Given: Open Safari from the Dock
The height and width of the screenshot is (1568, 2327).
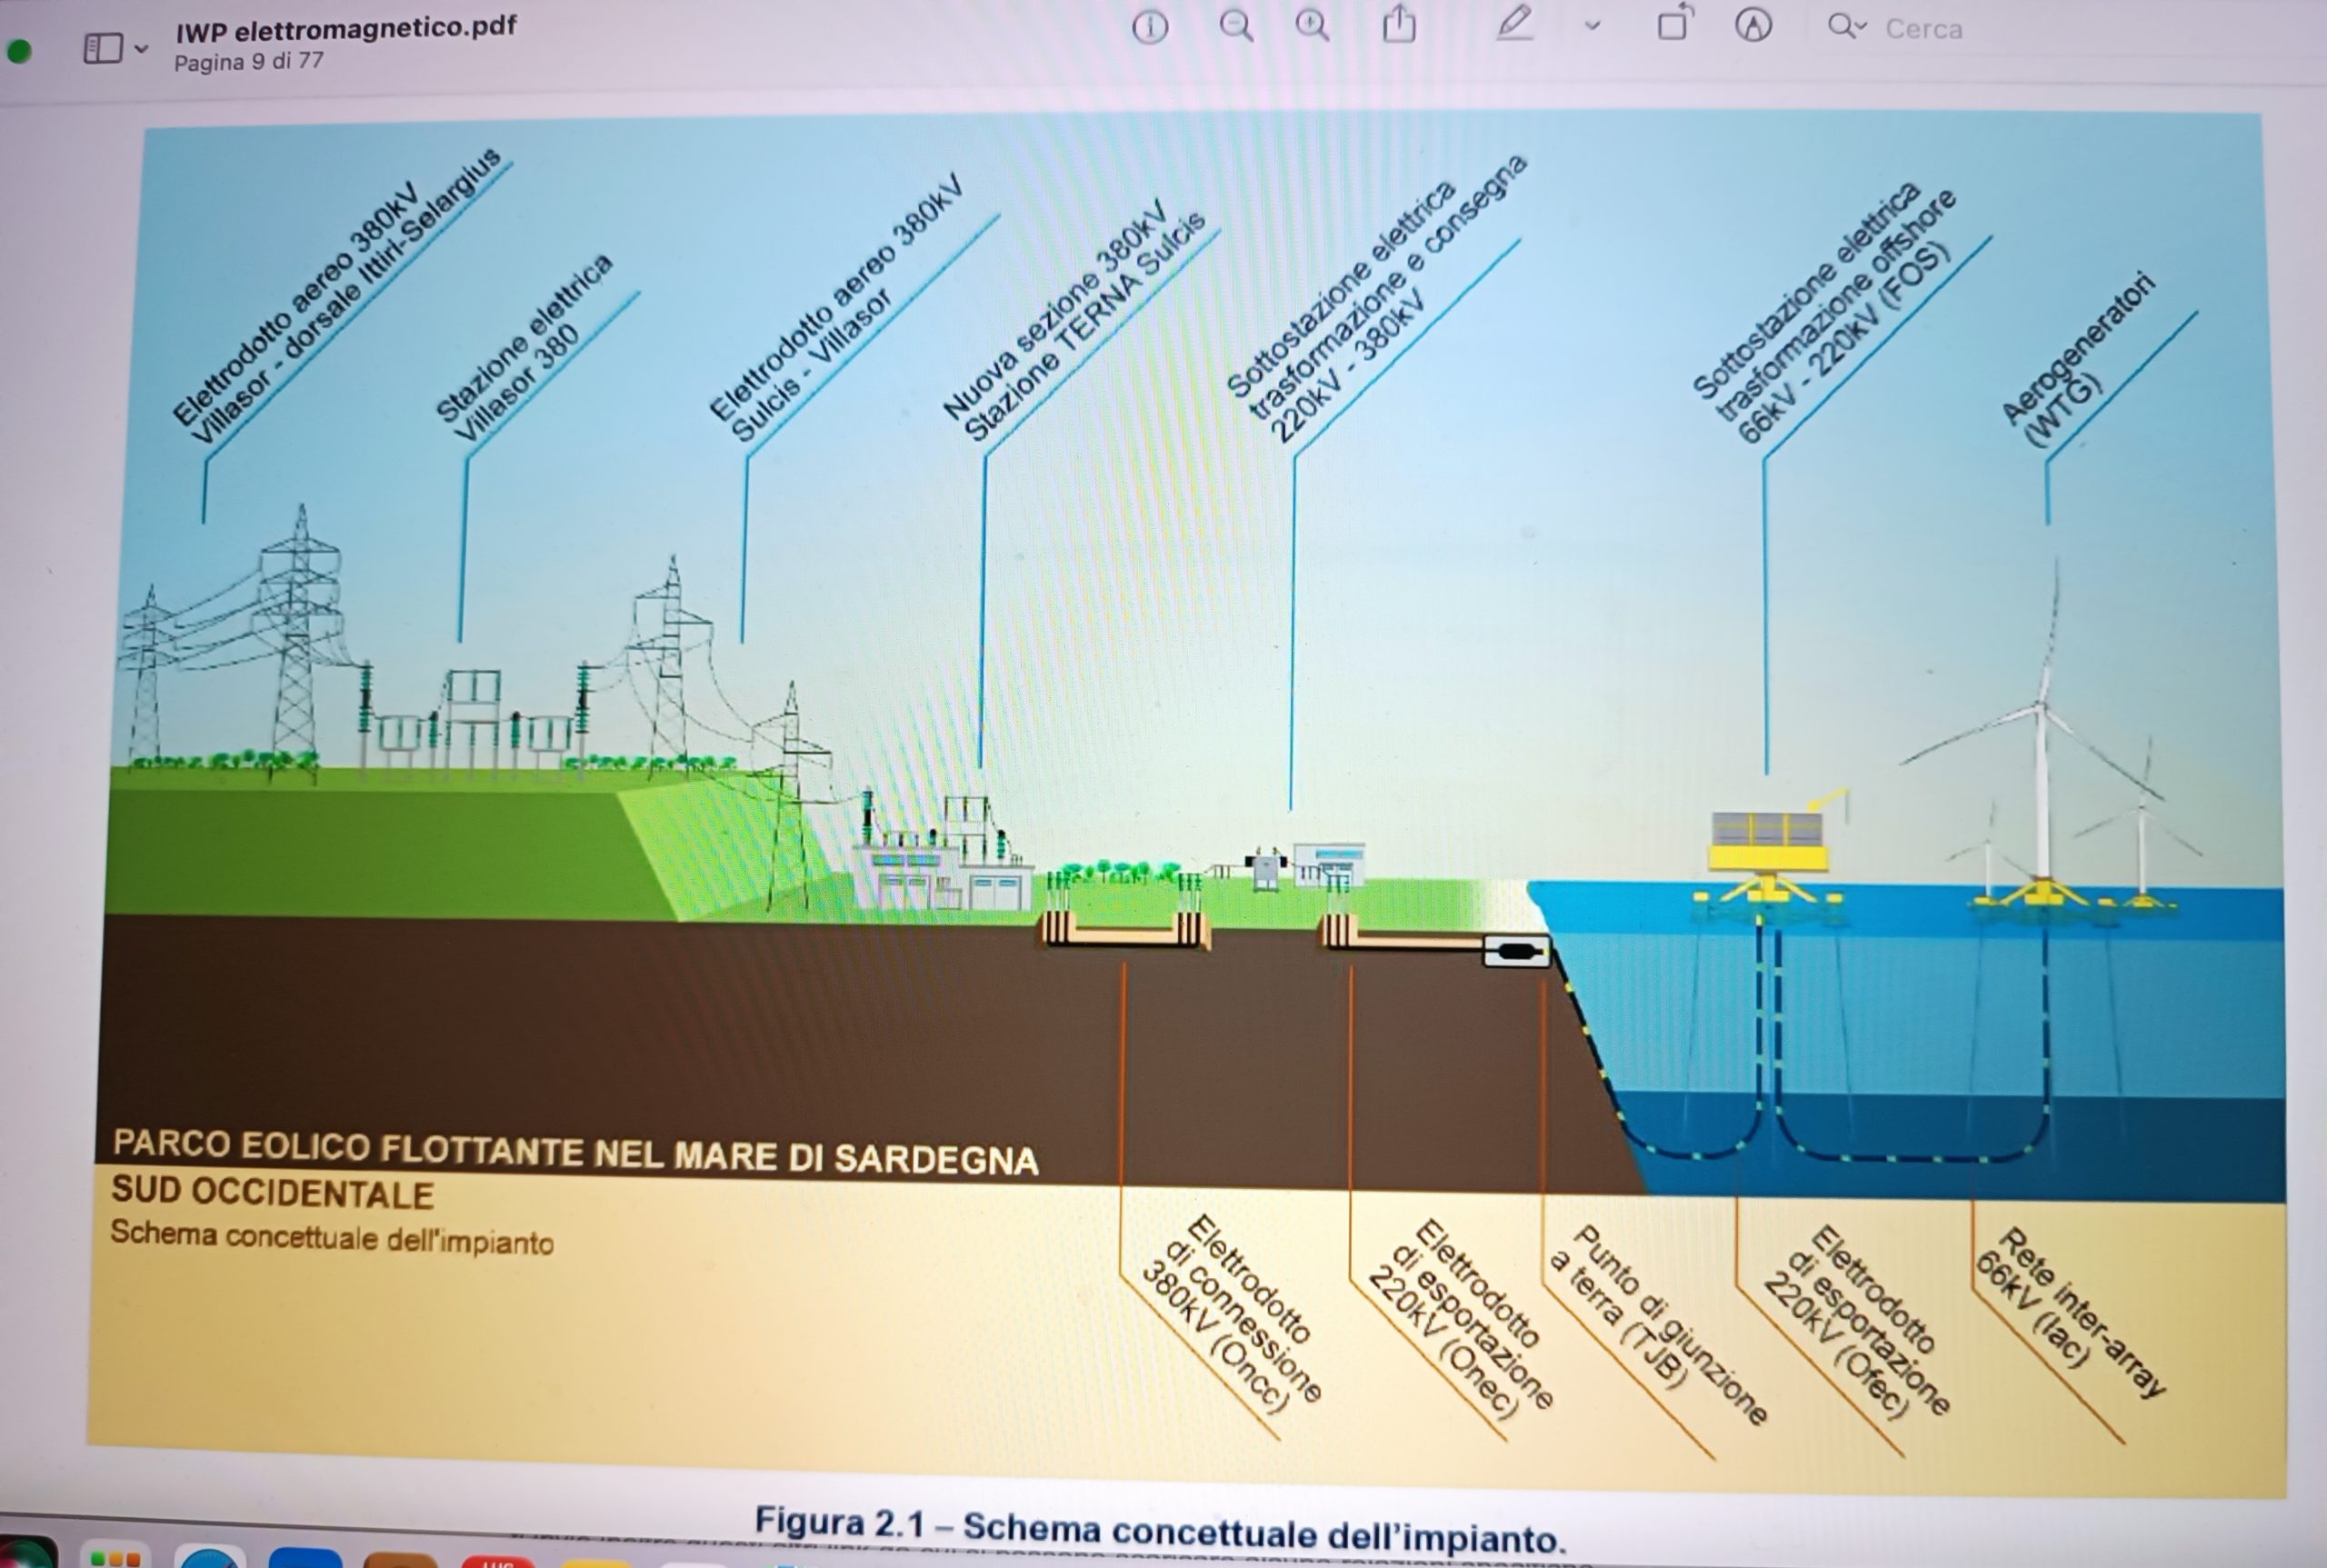Looking at the screenshot, I should [210, 1560].
